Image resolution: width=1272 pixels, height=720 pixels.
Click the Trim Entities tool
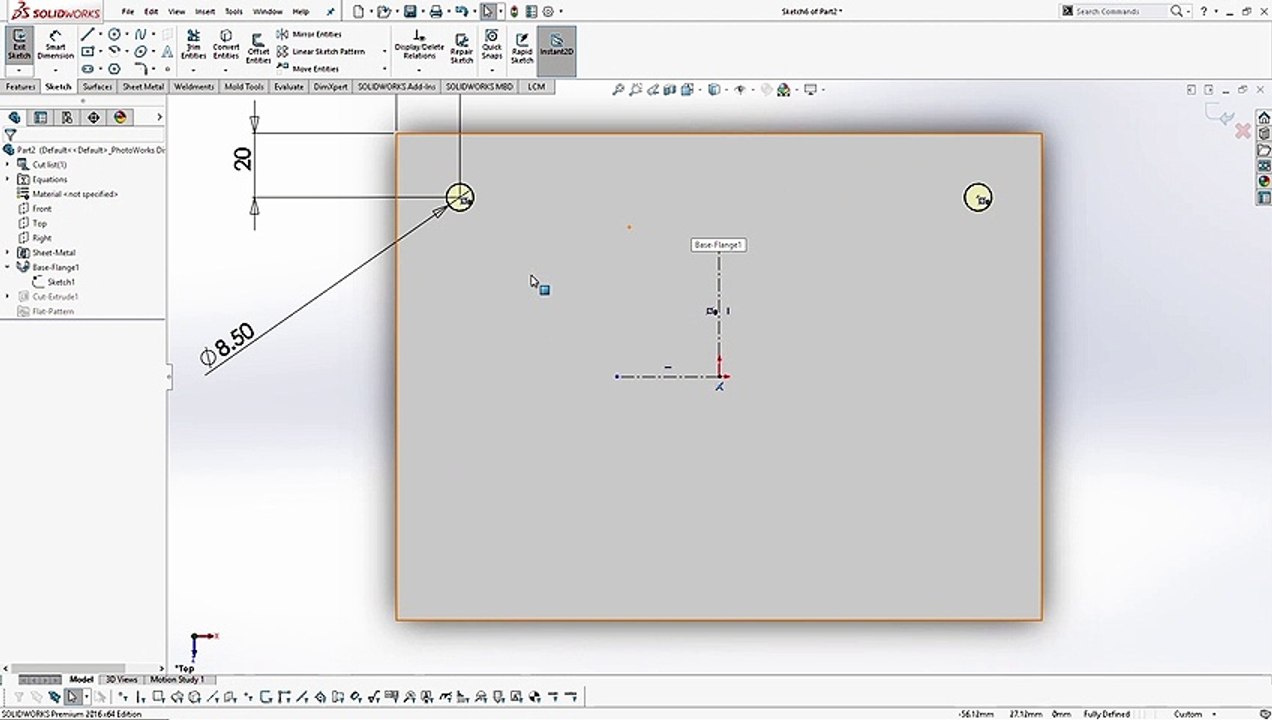[x=193, y=45]
